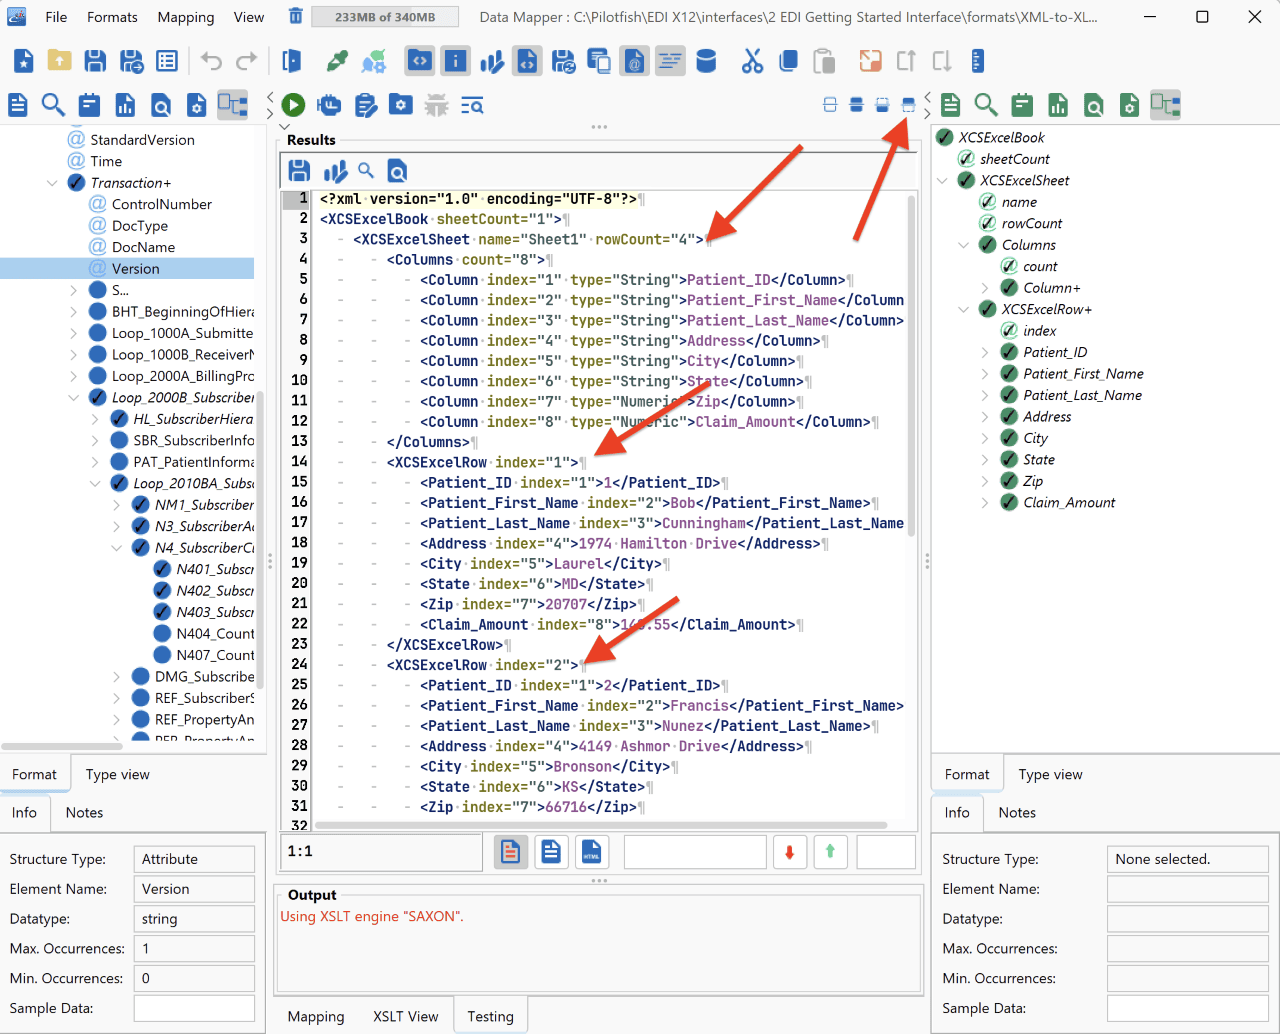The image size is (1280, 1034).
Task: Click the gray bug debug icon
Action: click(437, 105)
